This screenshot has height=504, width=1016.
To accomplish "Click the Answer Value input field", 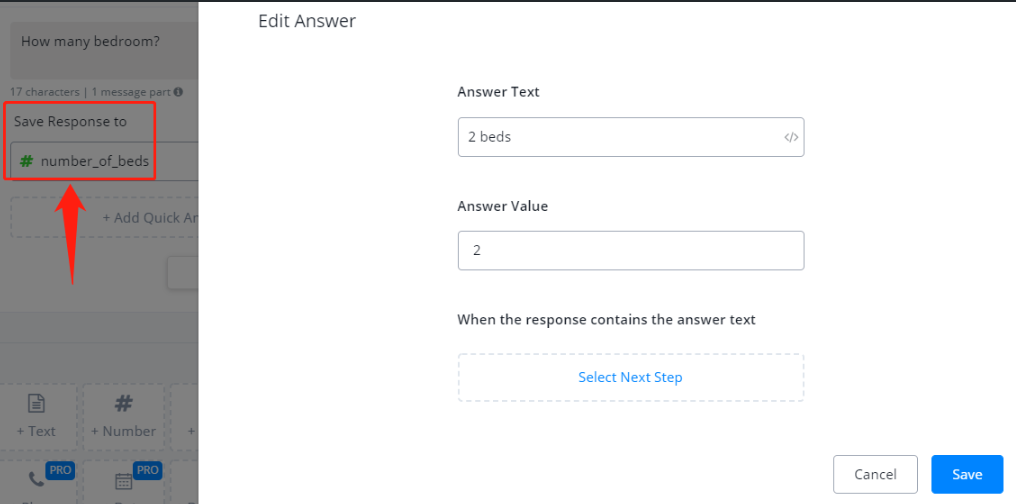I will click(x=630, y=251).
